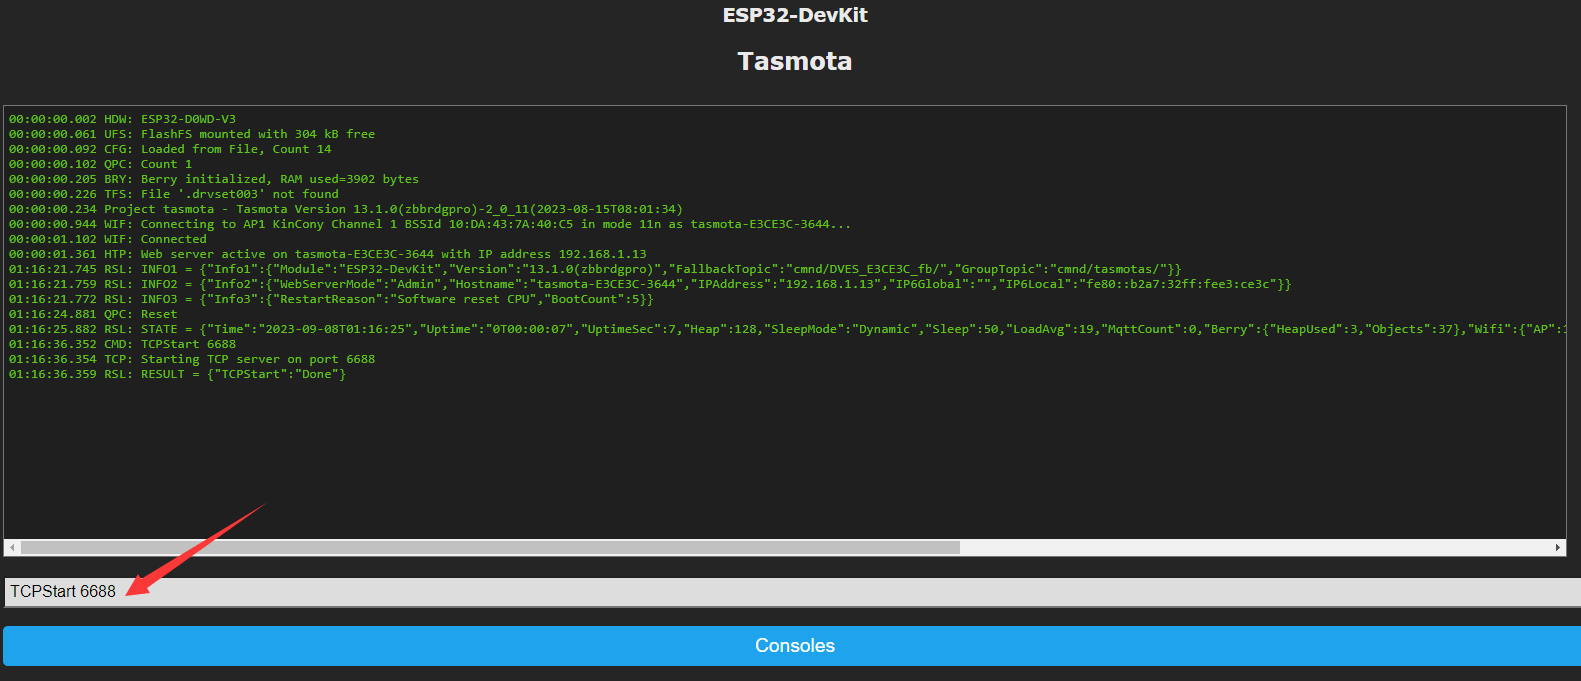Image resolution: width=1581 pixels, height=681 pixels.
Task: Click the HDW: ESP32-D0WD-V3 log line
Action: coord(122,119)
